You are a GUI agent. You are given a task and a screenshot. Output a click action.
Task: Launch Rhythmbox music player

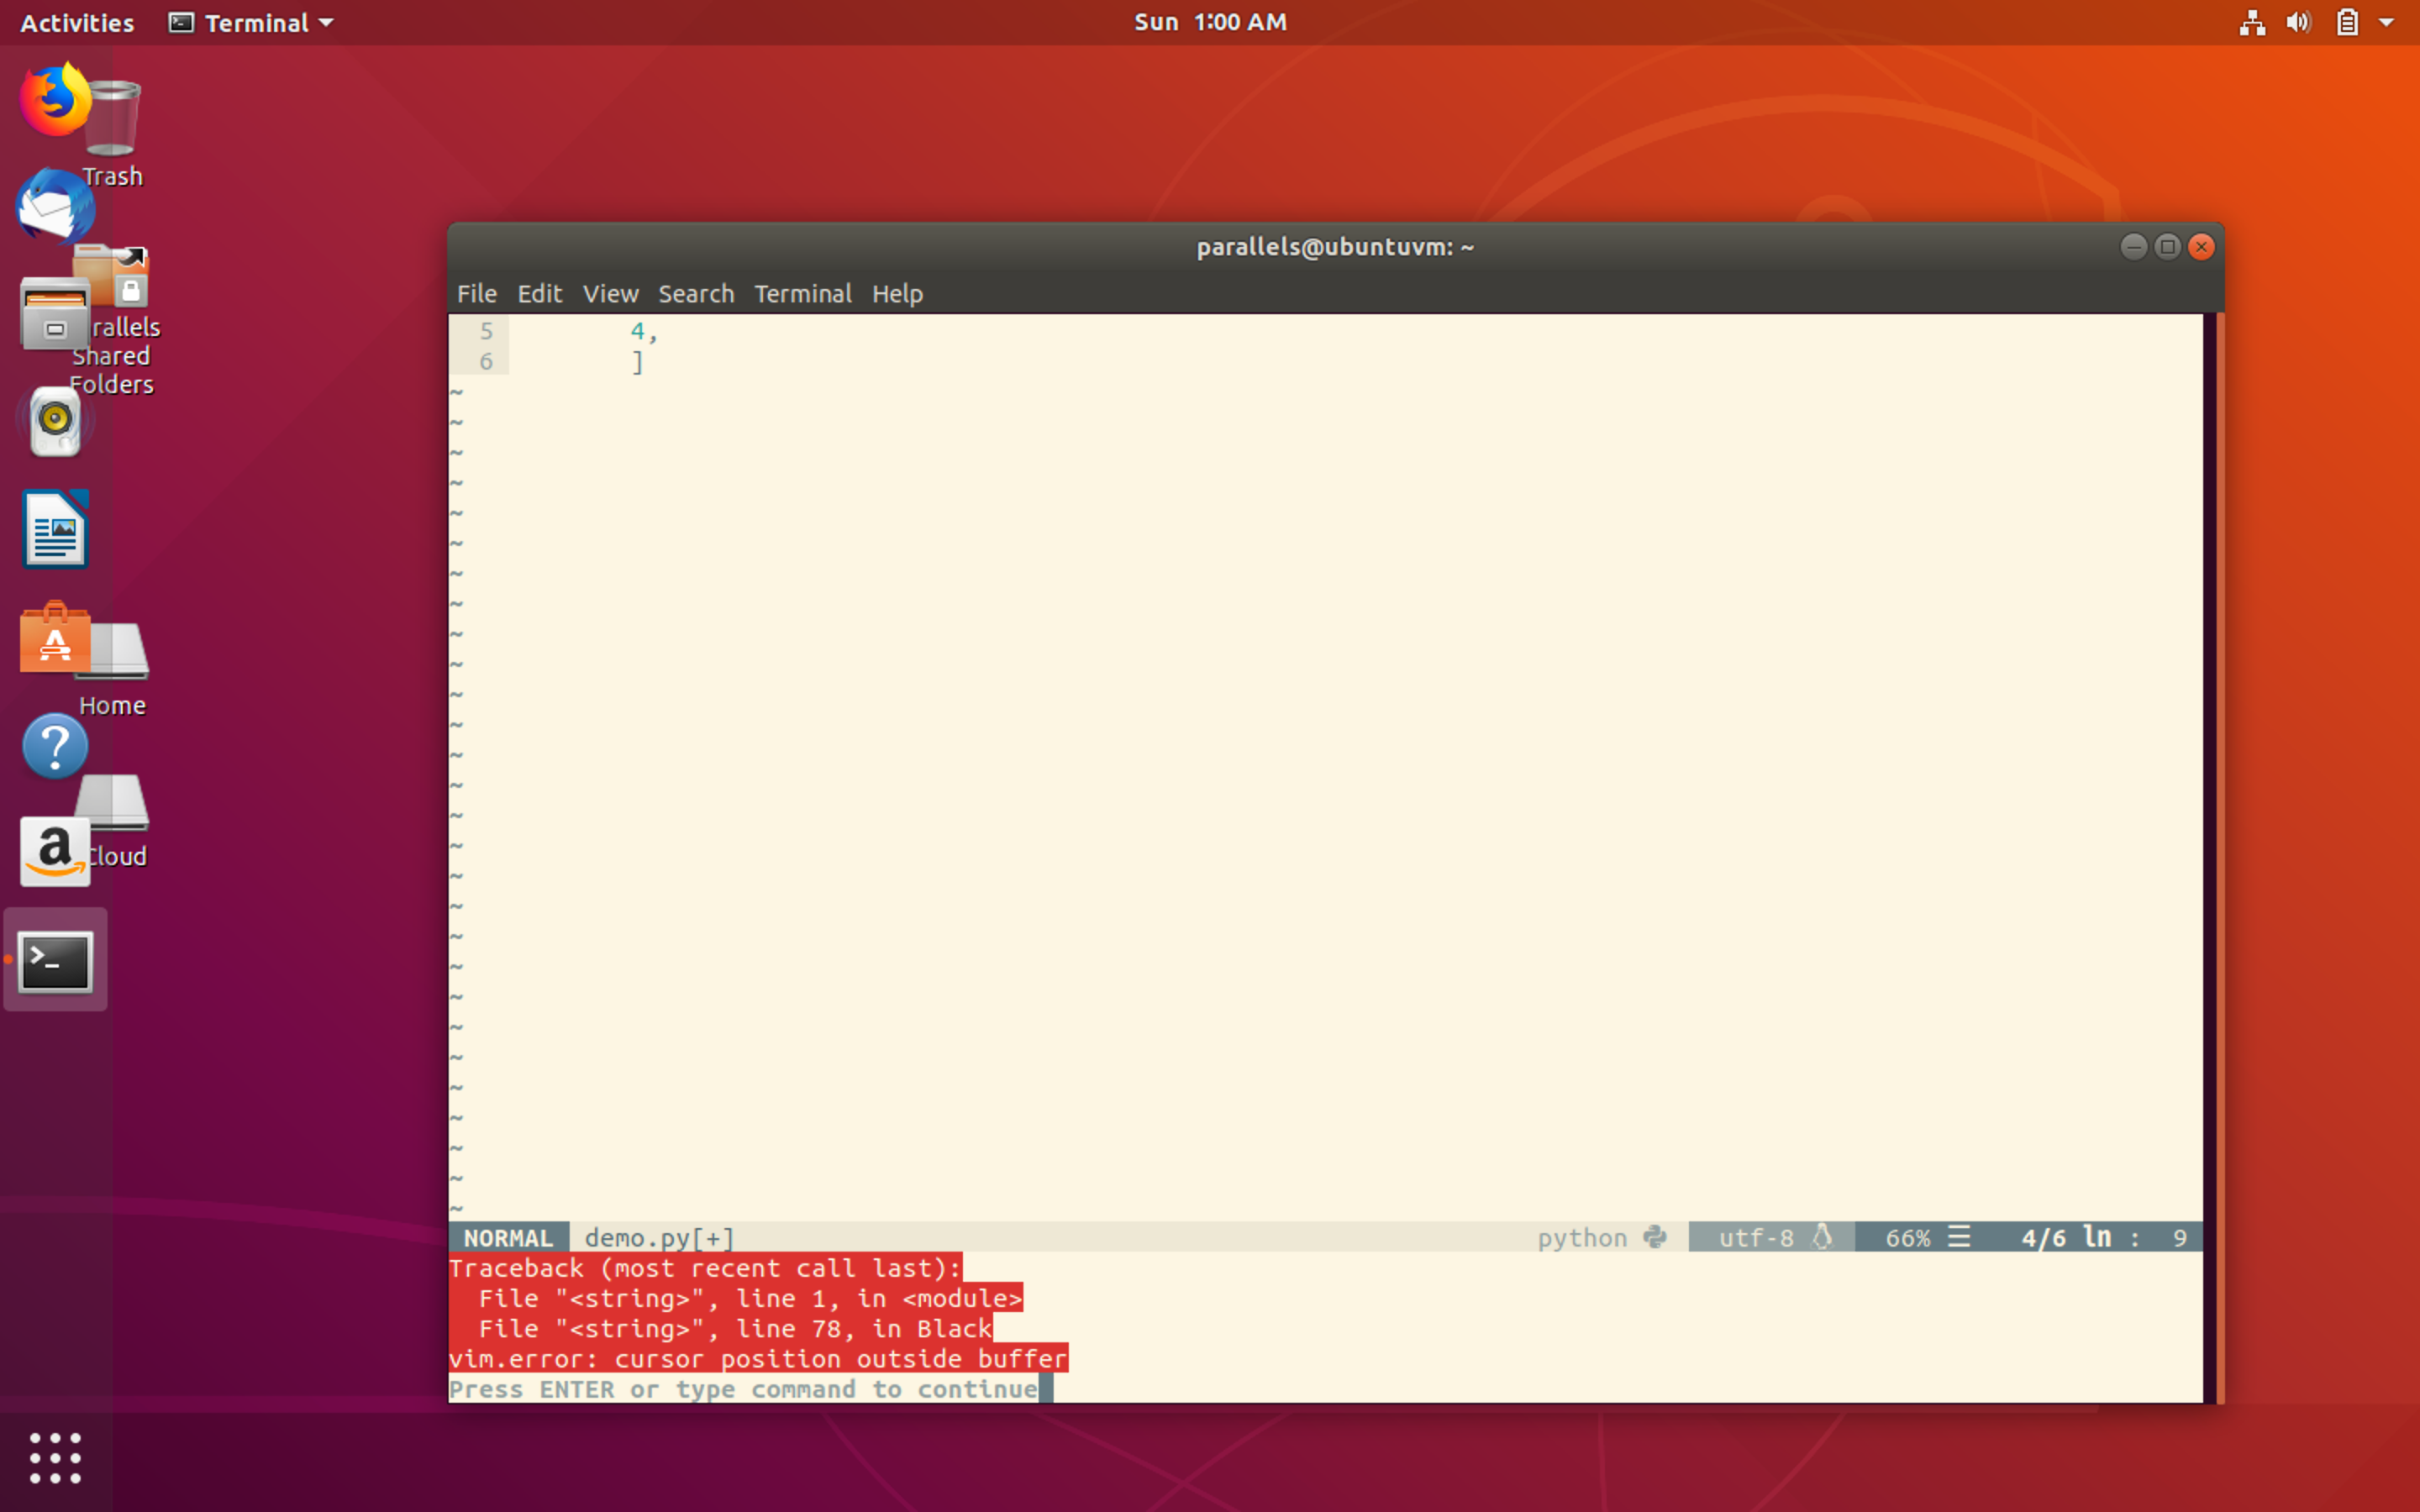54,421
